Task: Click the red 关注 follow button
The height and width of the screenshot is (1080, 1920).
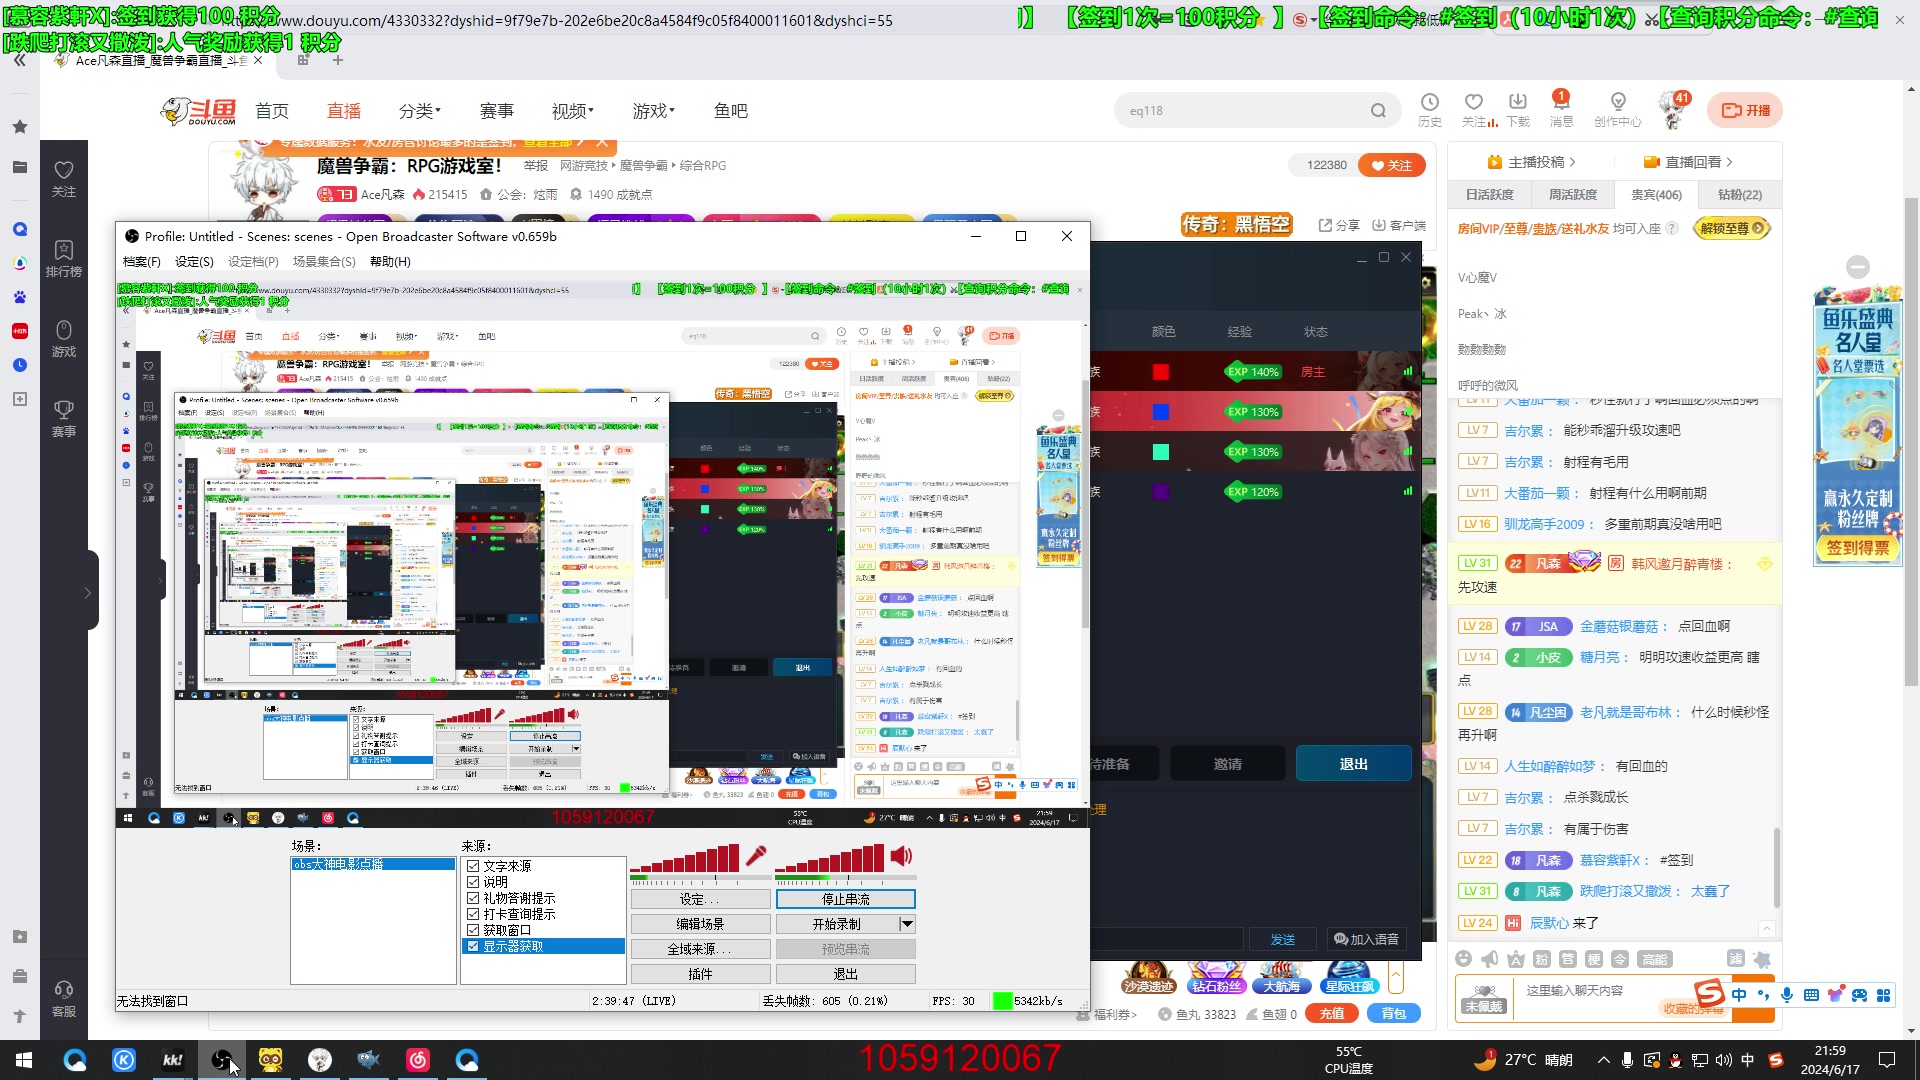Action: click(1391, 165)
